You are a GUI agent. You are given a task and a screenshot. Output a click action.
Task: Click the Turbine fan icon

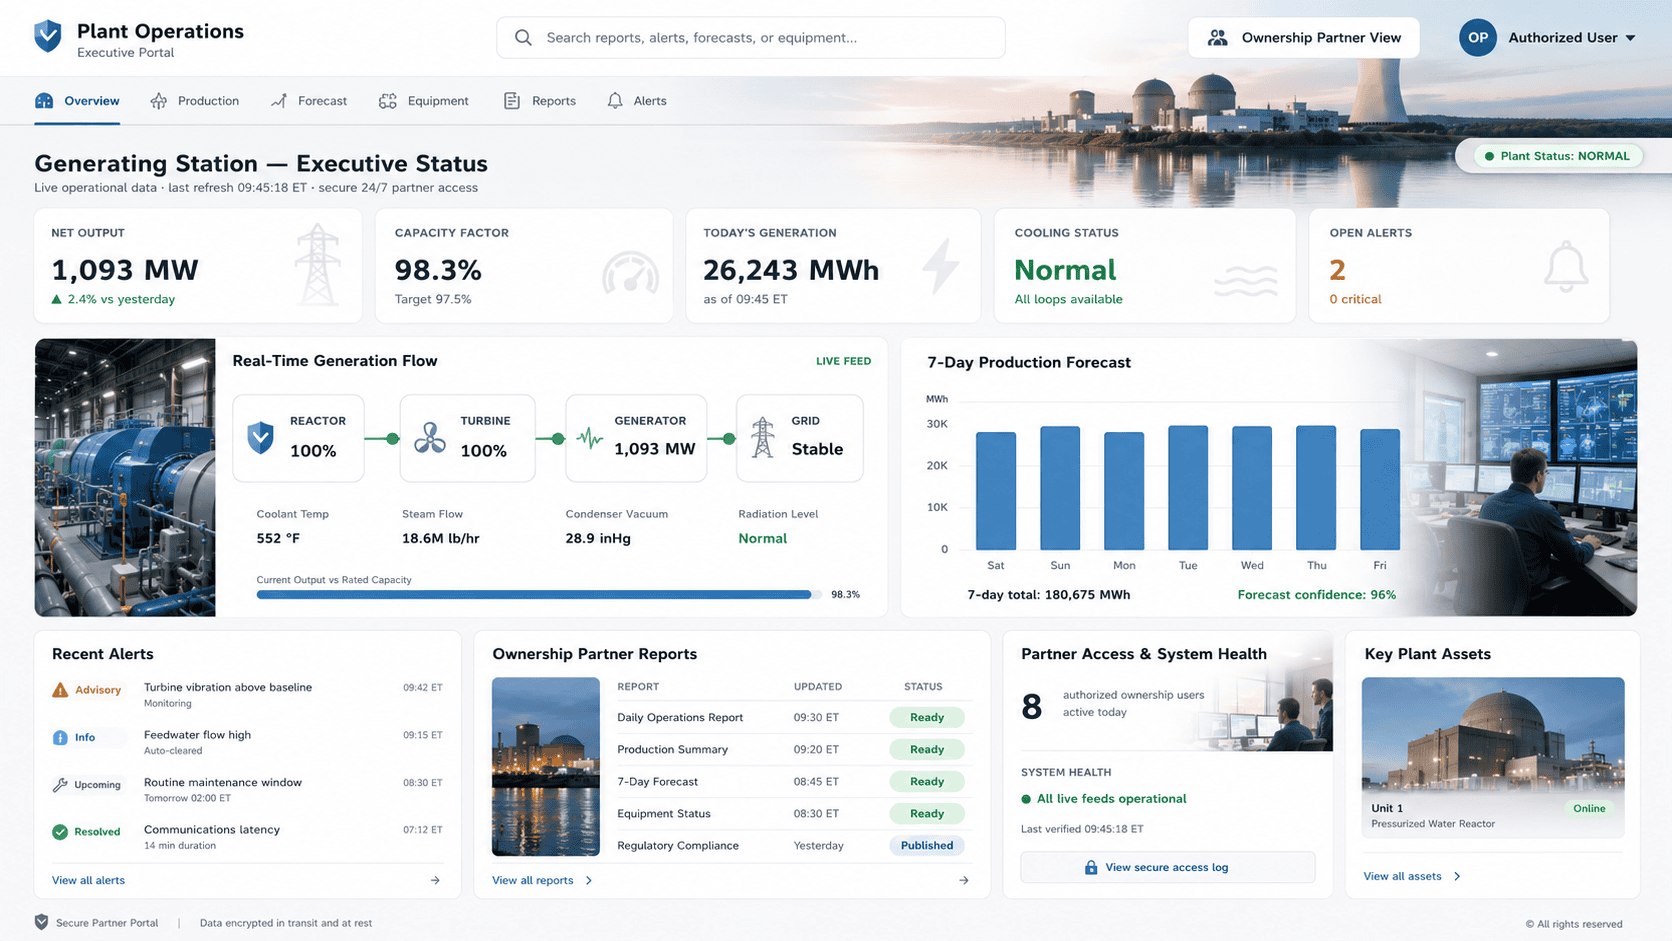430,438
